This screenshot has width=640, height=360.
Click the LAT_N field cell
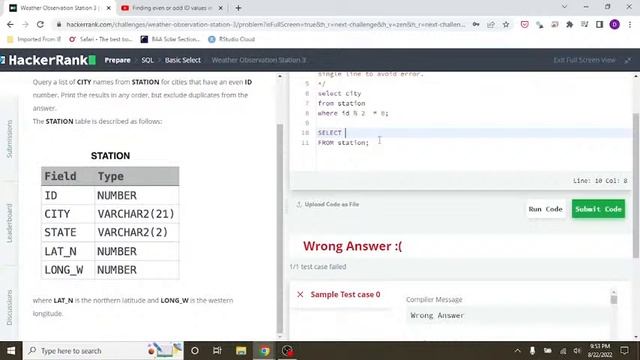tap(68, 251)
